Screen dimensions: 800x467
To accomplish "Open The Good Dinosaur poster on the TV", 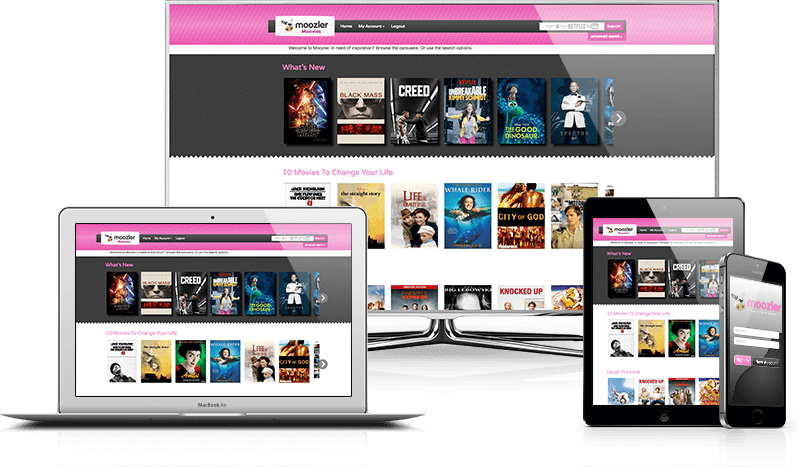I will point(521,111).
